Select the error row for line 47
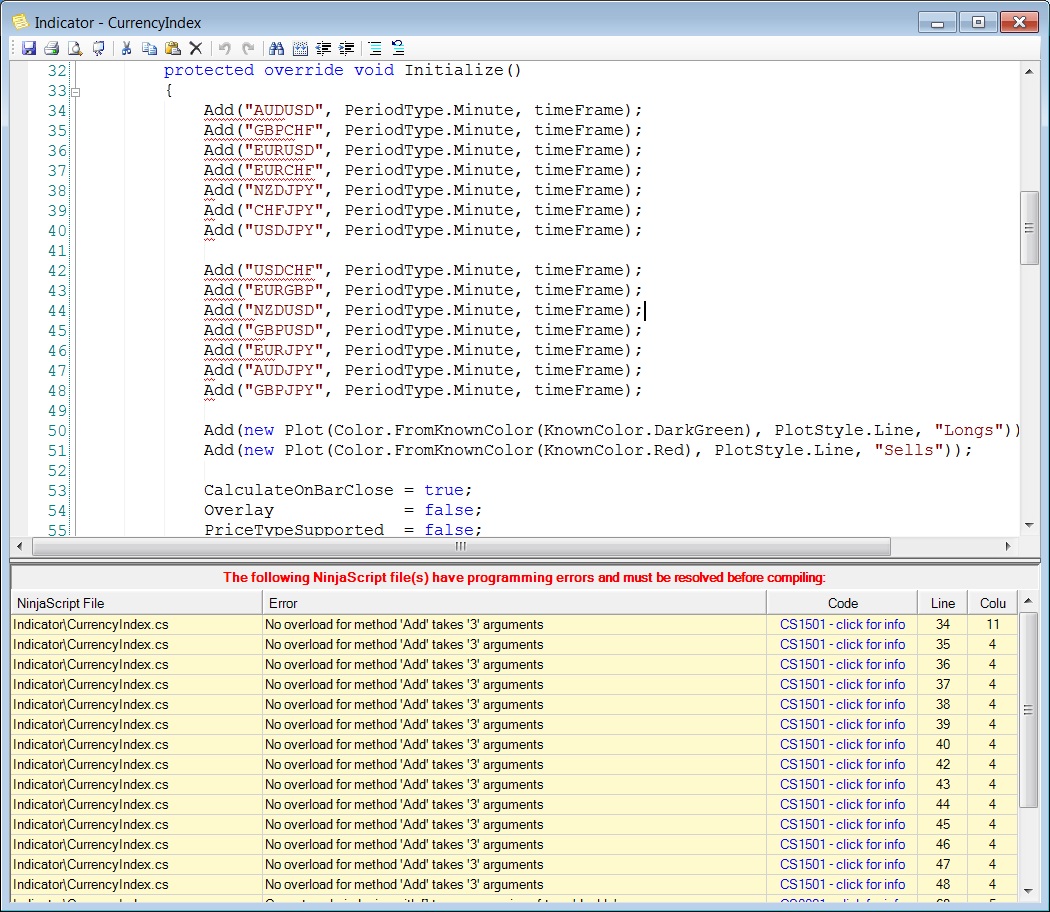The height and width of the screenshot is (912, 1050). [514, 864]
